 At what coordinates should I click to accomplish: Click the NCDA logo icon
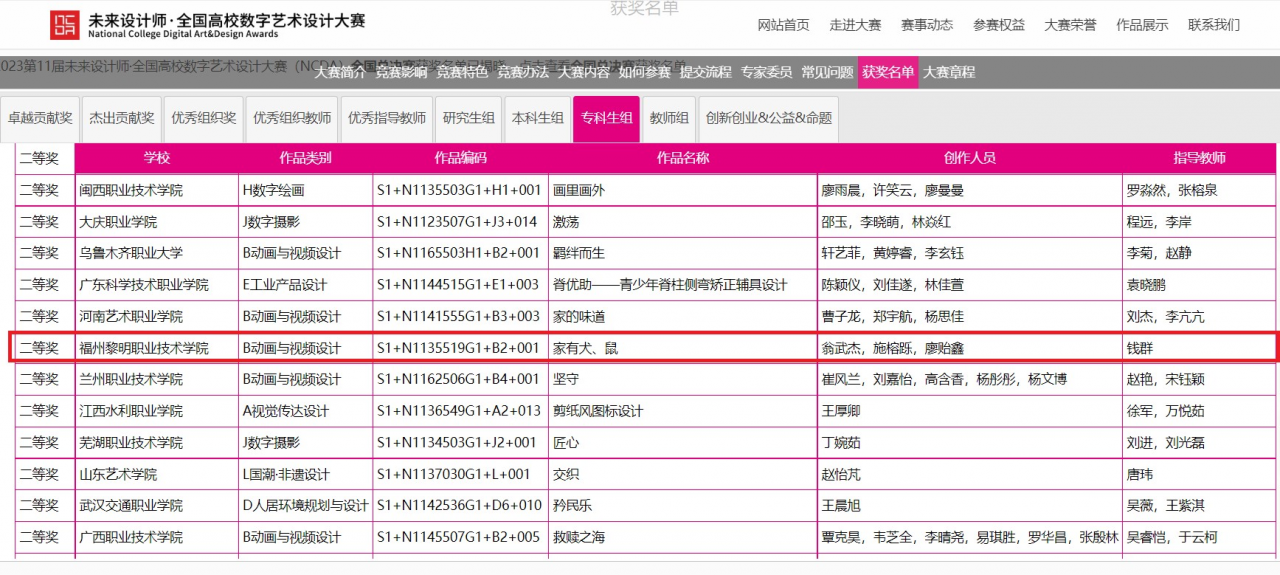coord(66,25)
